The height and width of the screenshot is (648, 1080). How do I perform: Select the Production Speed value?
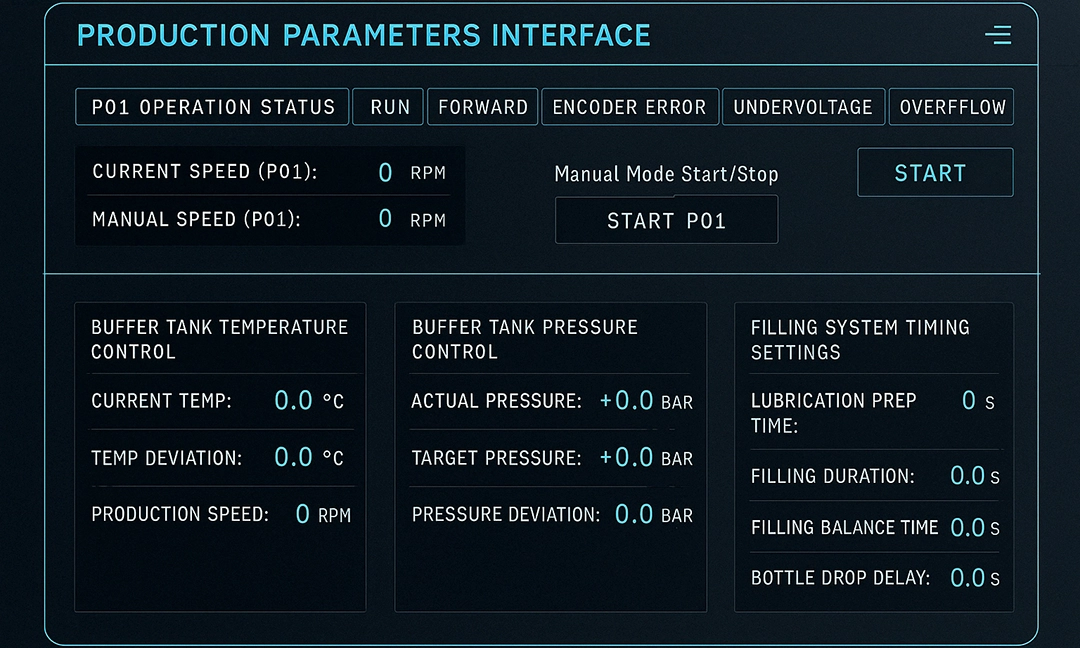coord(302,515)
